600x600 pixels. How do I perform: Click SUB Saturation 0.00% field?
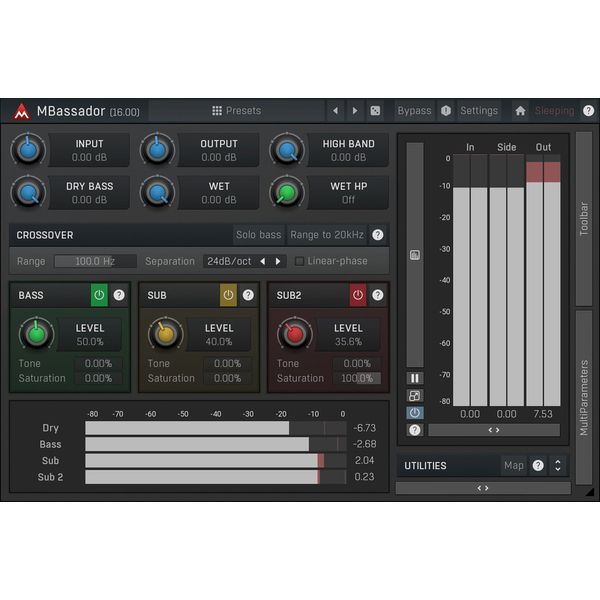(x=228, y=378)
